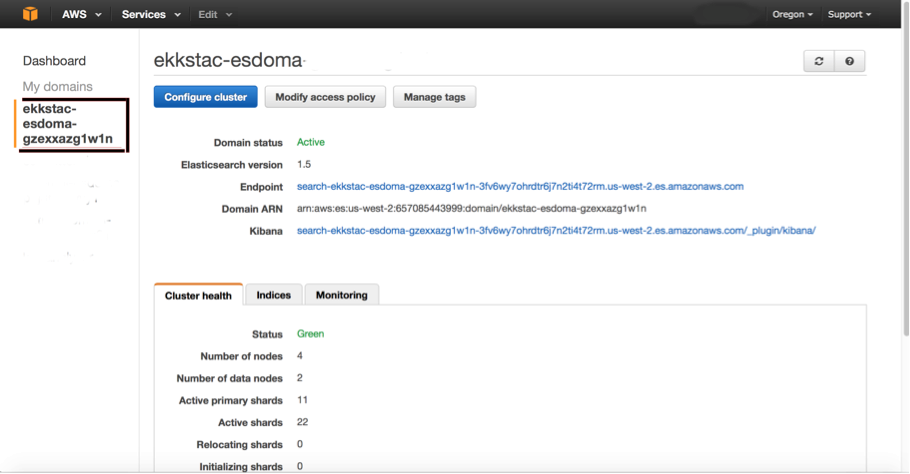Open the Edit dropdown
Viewport: 910px width, 474px height.
pyautogui.click(x=215, y=15)
